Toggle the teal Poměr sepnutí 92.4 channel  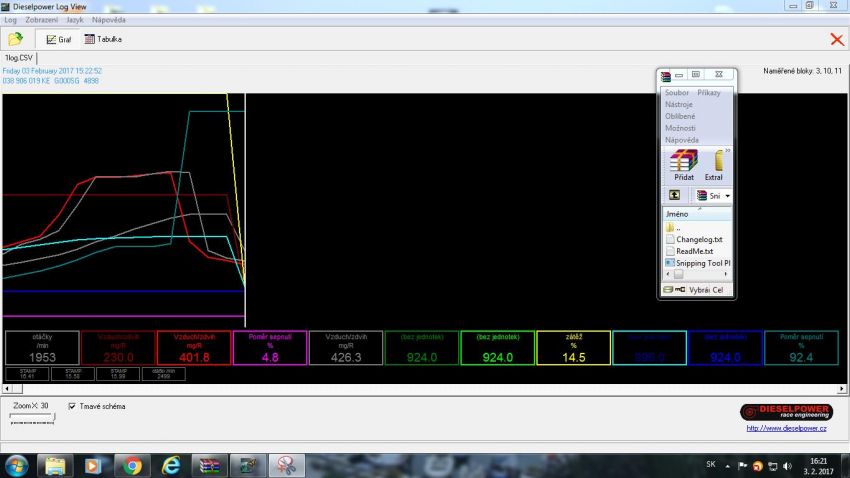pyautogui.click(x=801, y=348)
